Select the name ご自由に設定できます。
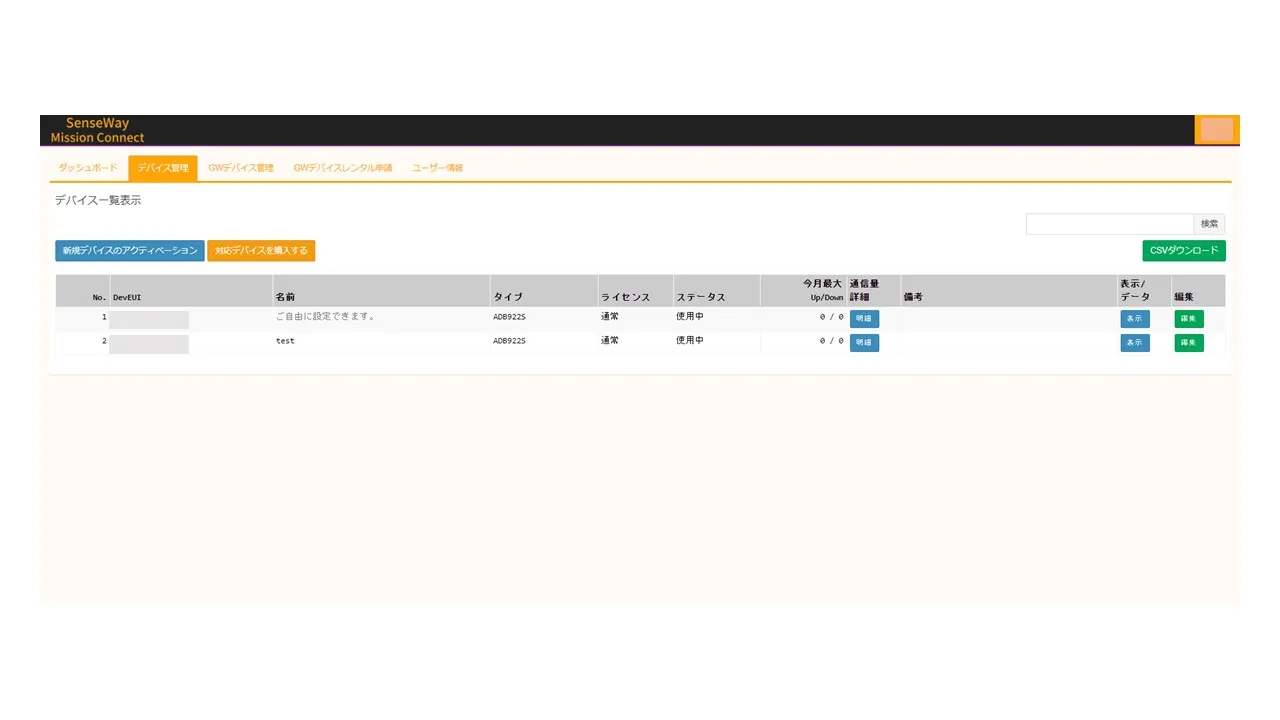This screenshot has height=720, width=1280. click(325, 317)
